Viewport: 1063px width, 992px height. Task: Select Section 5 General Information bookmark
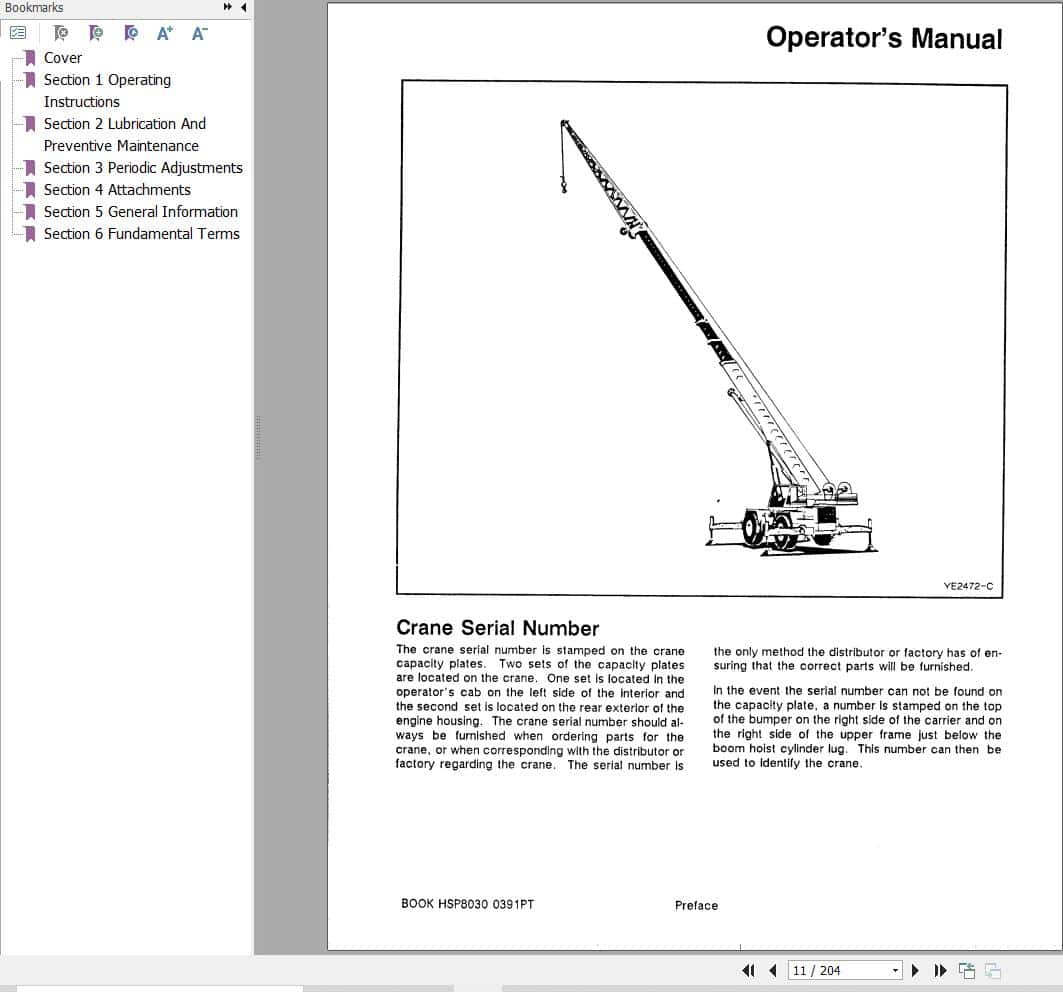pos(141,212)
